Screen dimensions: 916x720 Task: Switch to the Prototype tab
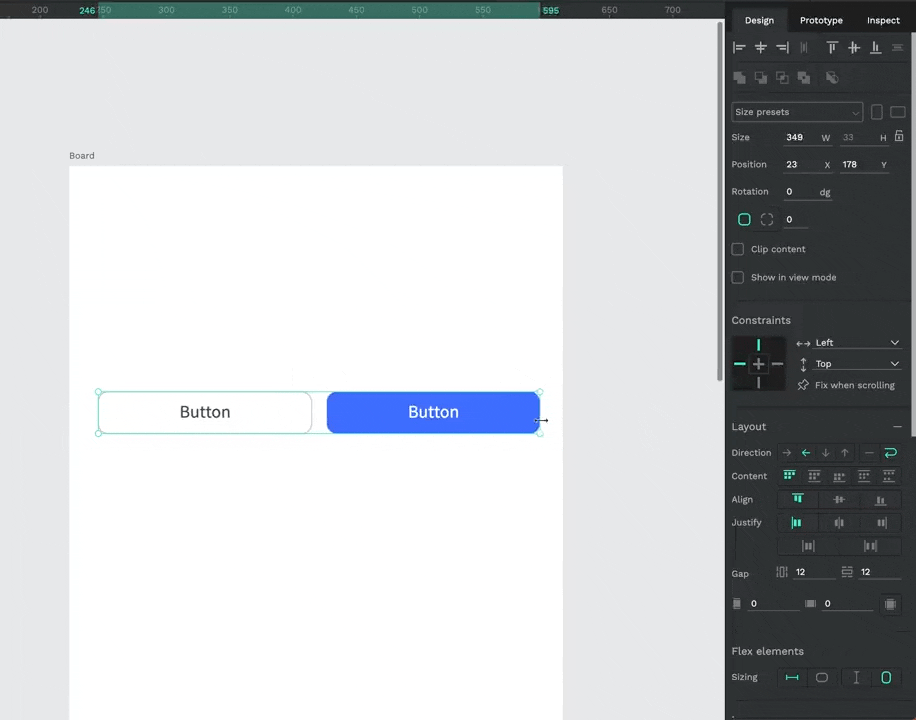(821, 20)
